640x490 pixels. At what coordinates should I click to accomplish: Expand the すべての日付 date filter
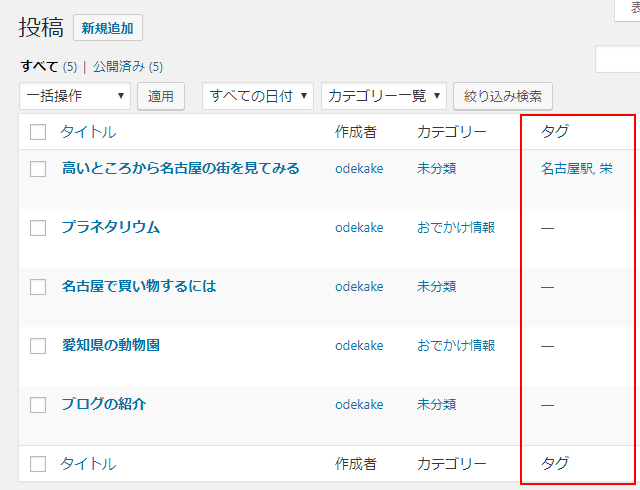[x=258, y=96]
